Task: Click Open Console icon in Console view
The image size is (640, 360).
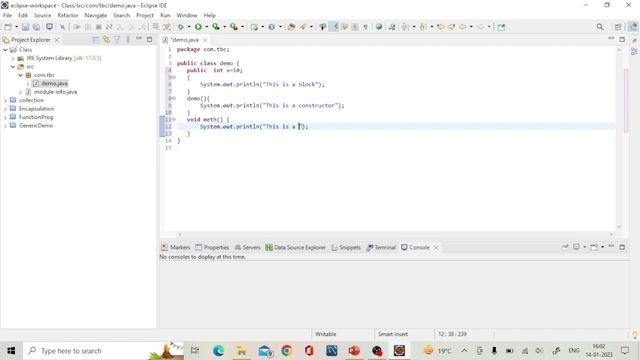Action: (x=594, y=247)
